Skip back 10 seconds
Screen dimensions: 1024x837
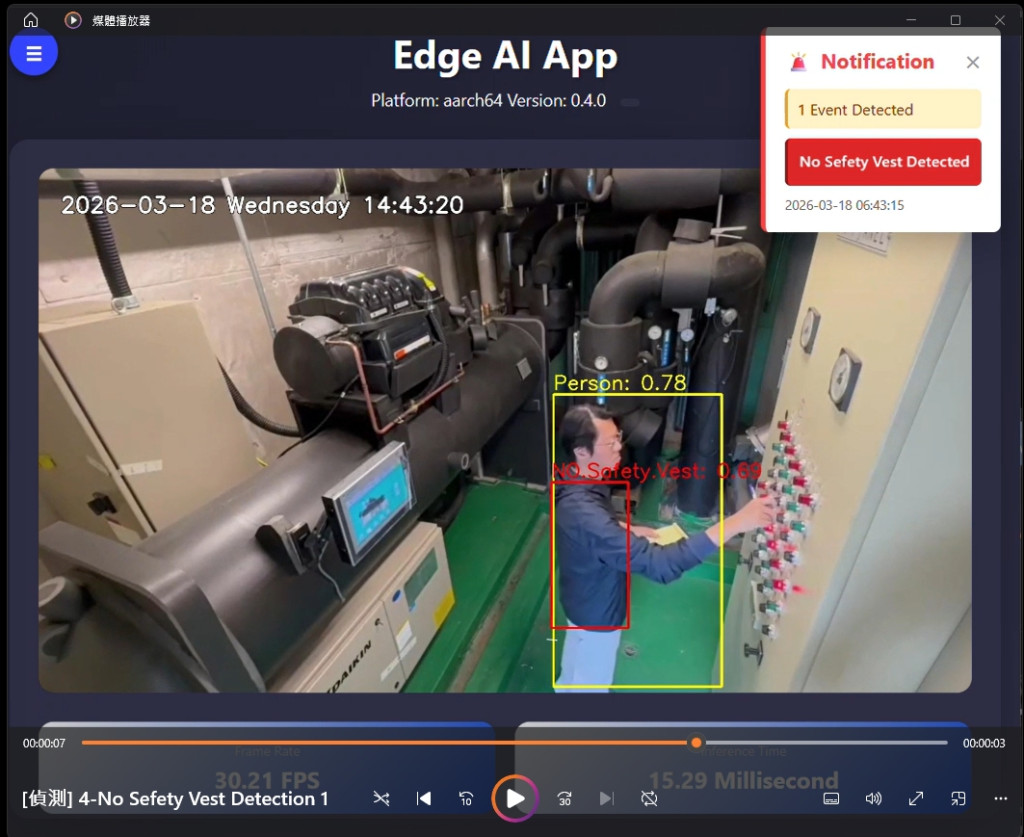466,798
